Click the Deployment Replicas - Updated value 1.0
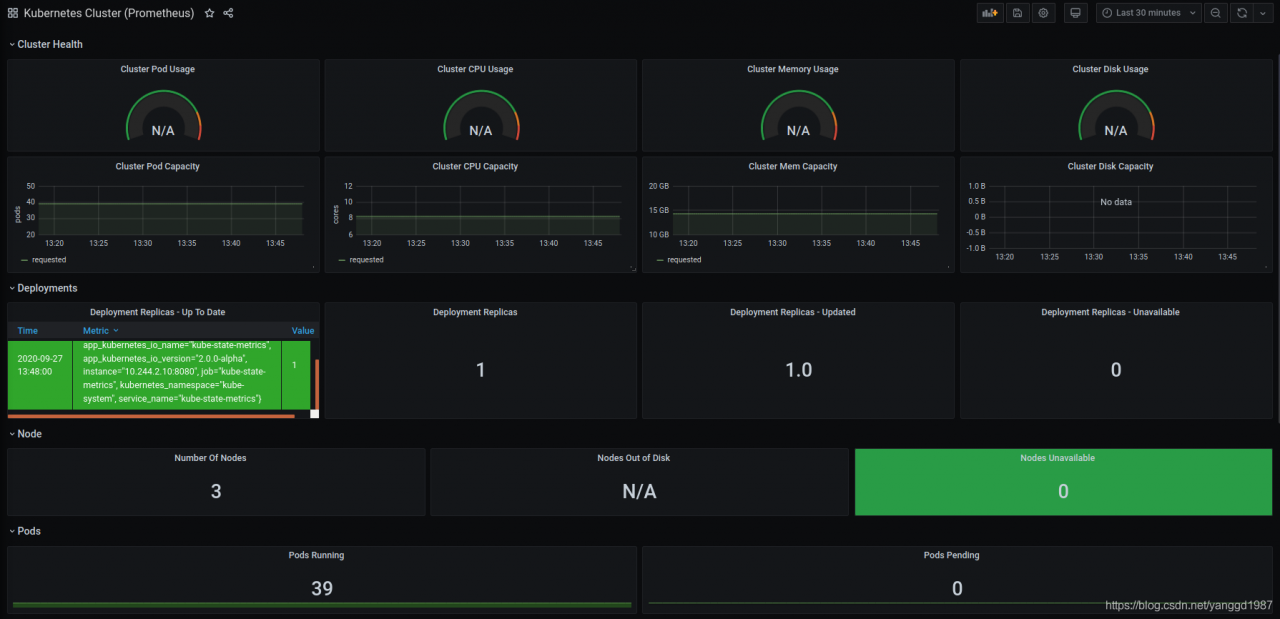Screen dimensions: 1280x619 coord(799,370)
